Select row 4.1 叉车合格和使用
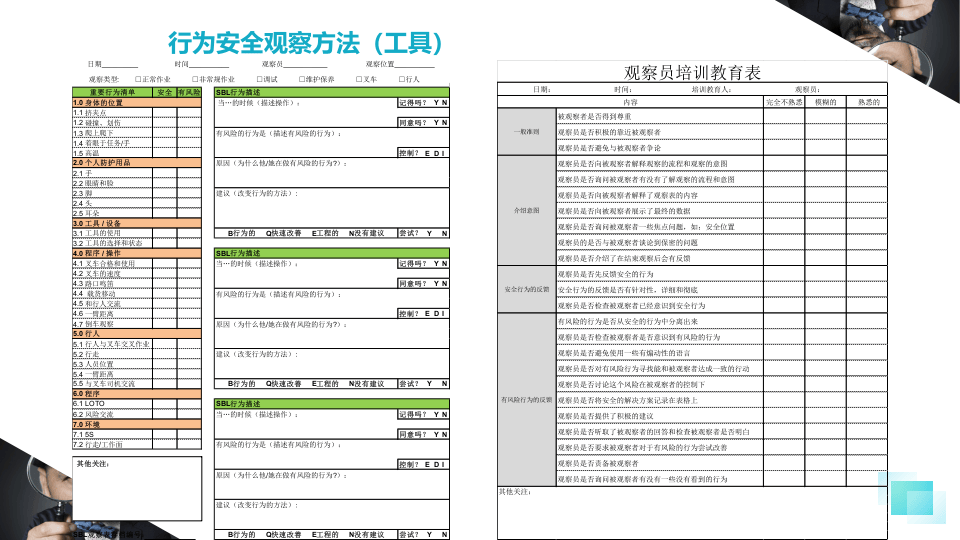Screen dimensions: 960x540 (137, 264)
